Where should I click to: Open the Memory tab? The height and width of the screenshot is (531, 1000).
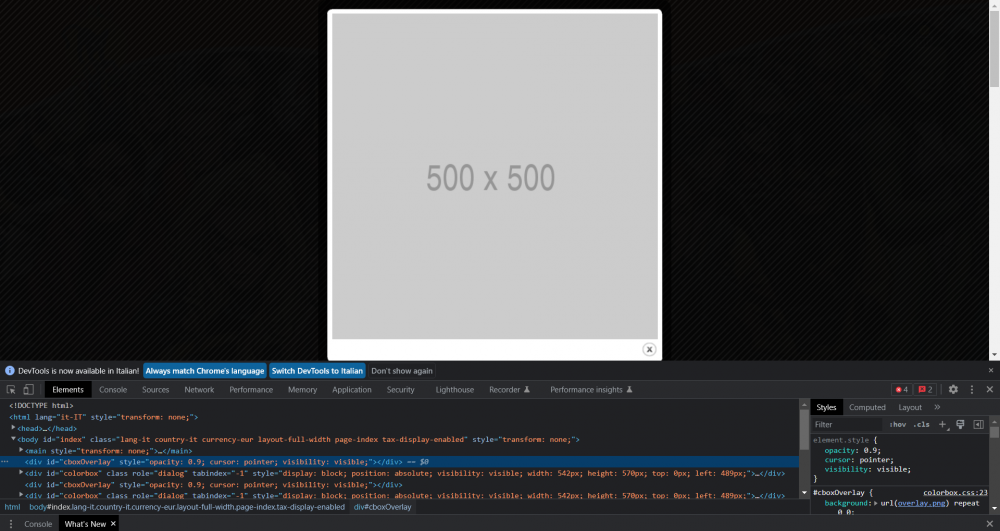click(302, 389)
